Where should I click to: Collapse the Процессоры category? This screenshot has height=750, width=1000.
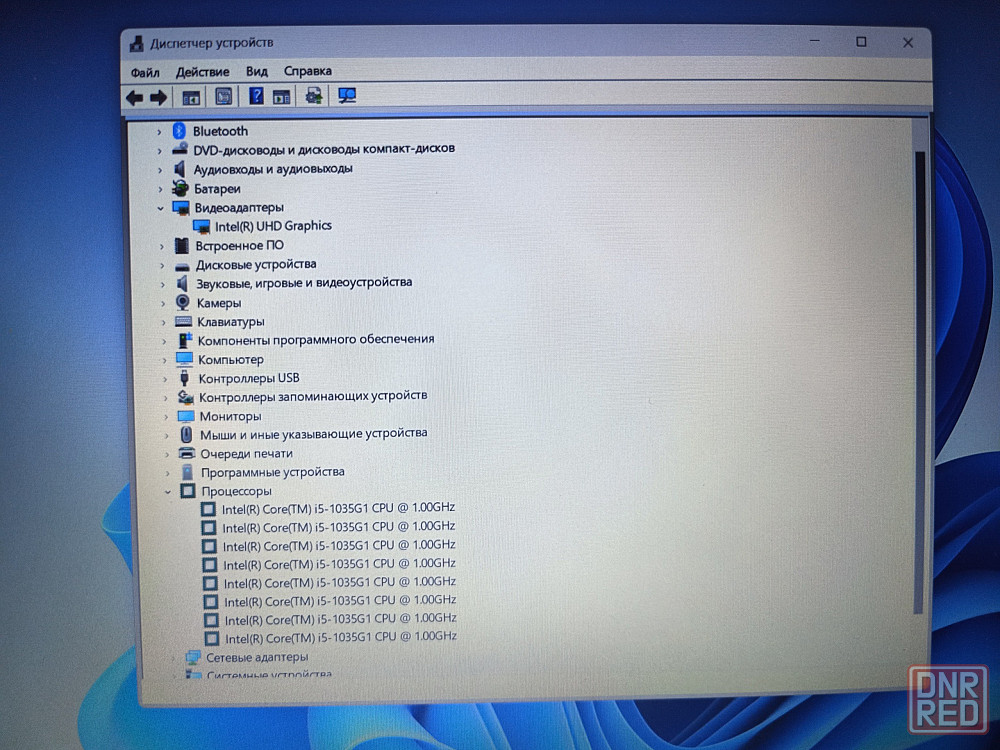pyautogui.click(x=168, y=492)
